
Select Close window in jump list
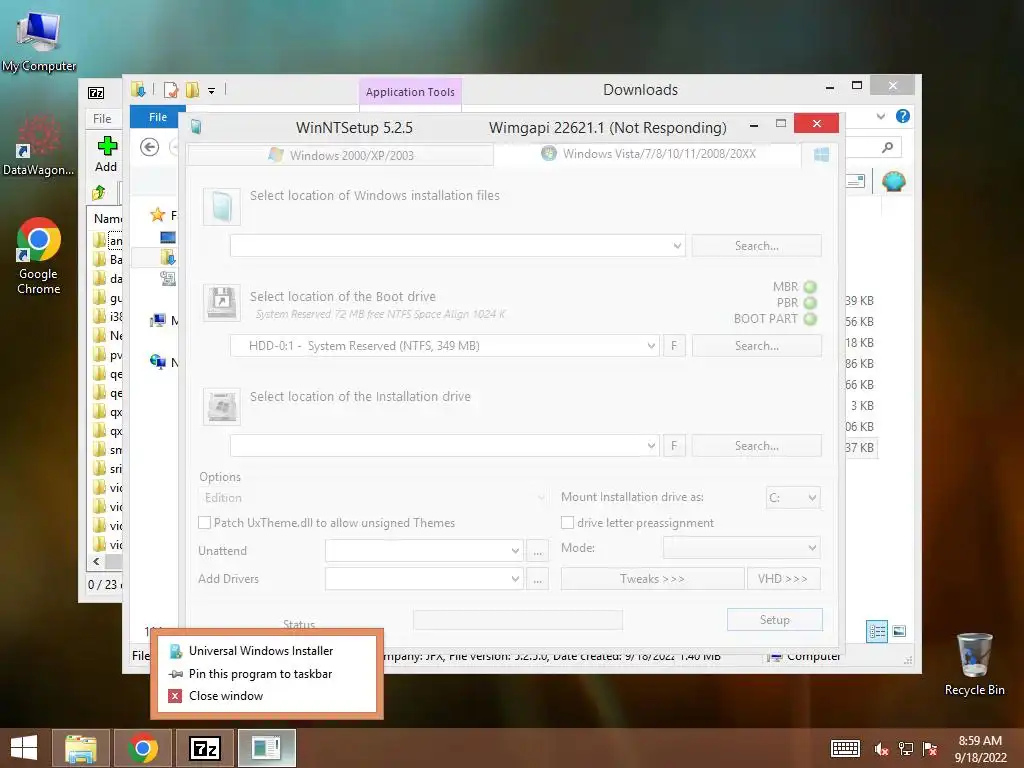click(x=226, y=696)
